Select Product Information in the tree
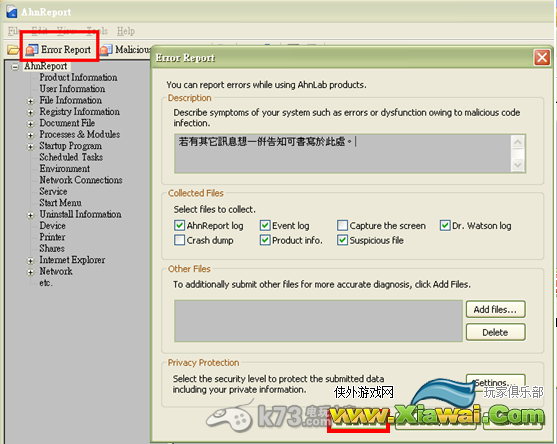Viewport: 557px width, 444px height. point(78,77)
